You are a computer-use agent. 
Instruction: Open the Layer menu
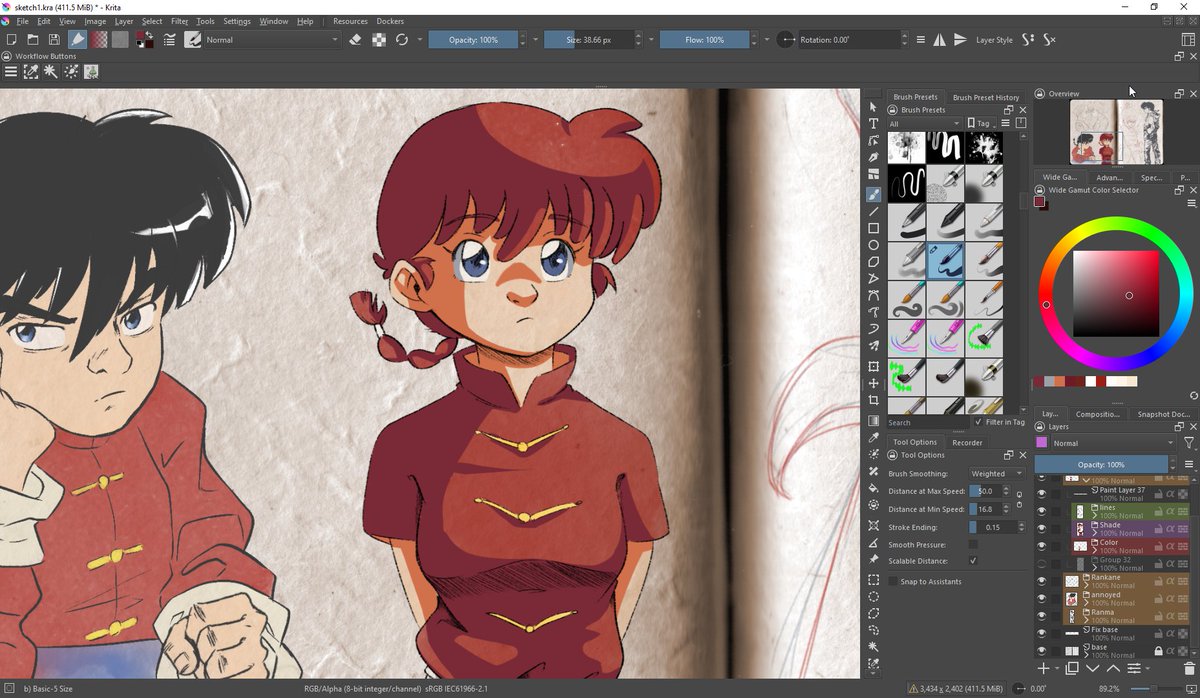click(124, 21)
